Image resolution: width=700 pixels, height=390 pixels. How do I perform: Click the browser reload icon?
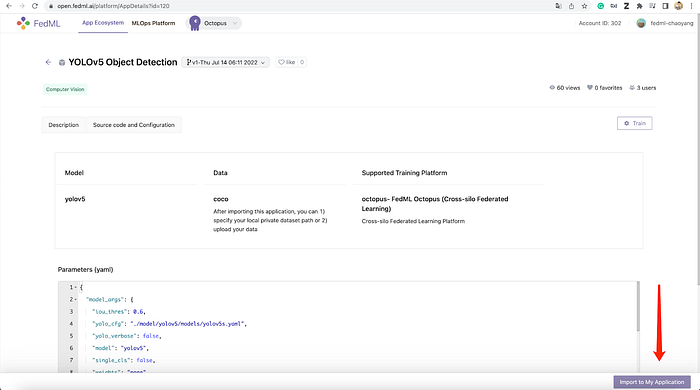[35, 6]
